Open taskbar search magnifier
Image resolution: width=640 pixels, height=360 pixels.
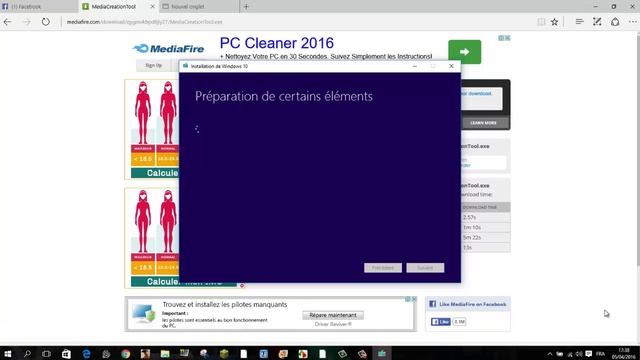[27, 353]
